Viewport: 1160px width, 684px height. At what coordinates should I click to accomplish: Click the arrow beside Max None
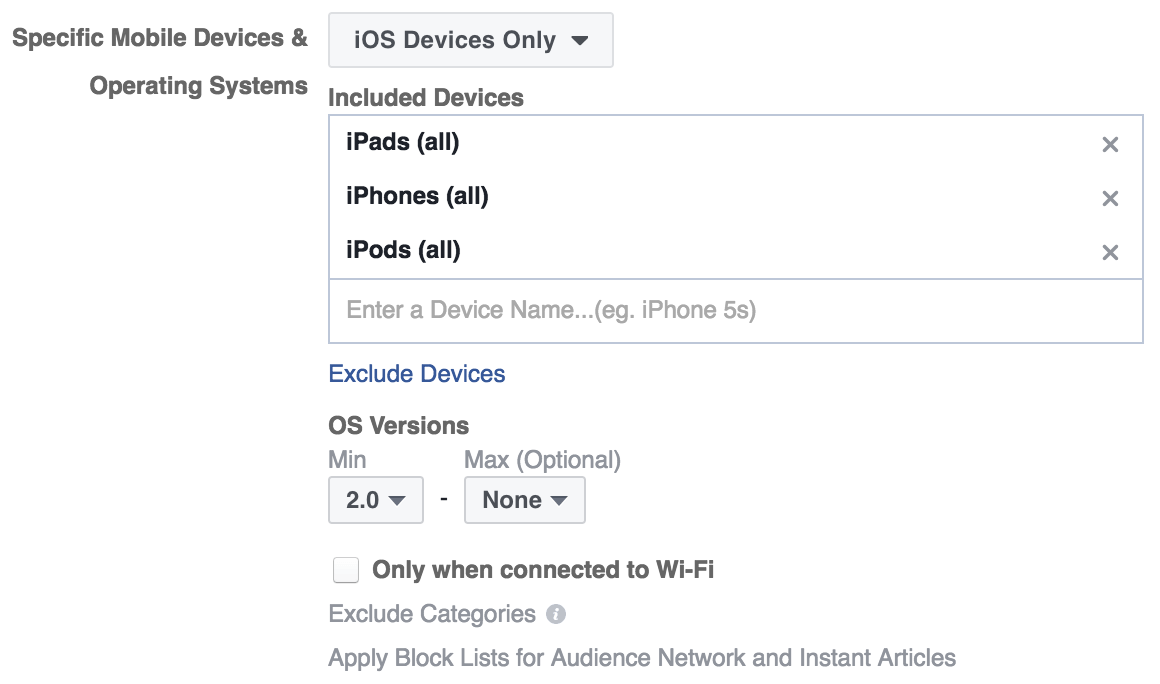pos(559,501)
